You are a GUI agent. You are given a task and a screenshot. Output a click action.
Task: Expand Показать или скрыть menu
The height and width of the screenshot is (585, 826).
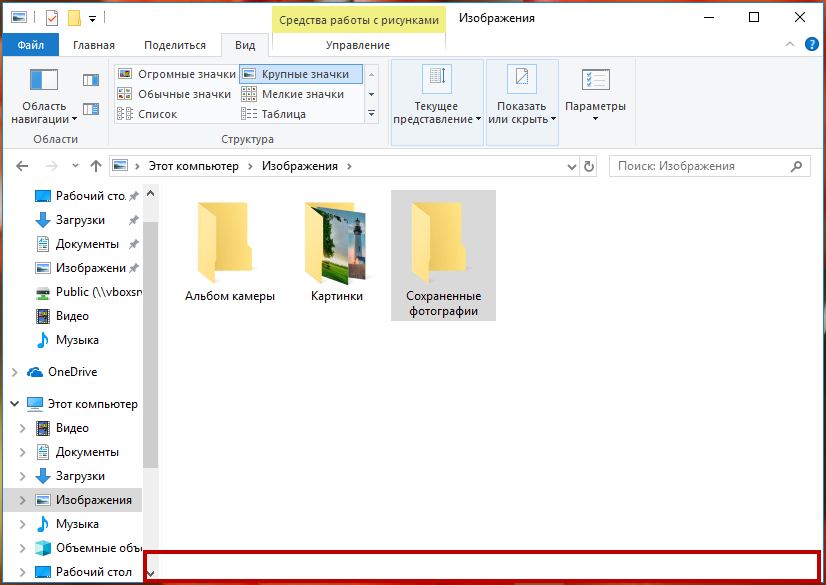pos(522,102)
